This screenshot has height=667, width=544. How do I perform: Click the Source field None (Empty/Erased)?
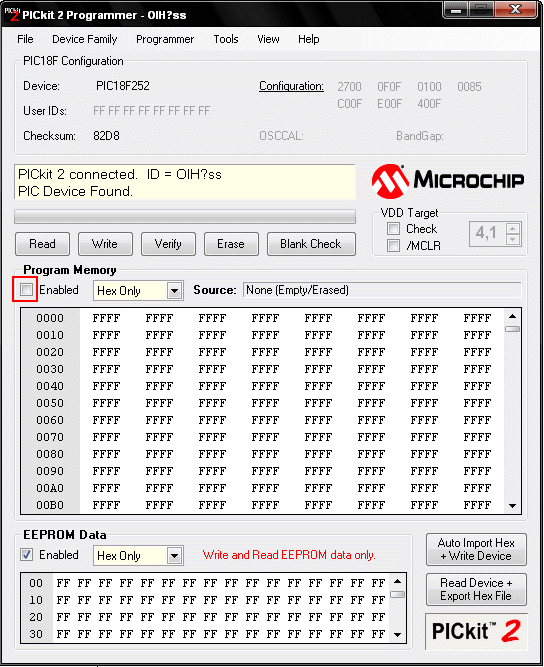point(382,290)
